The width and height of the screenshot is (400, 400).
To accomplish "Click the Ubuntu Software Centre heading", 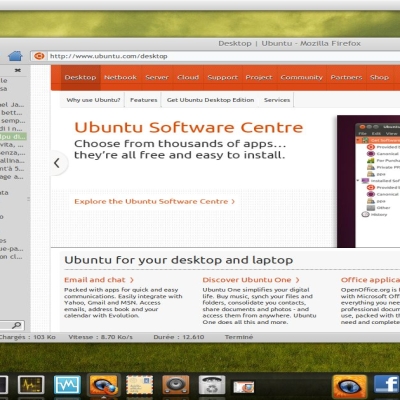I will coord(189,127).
